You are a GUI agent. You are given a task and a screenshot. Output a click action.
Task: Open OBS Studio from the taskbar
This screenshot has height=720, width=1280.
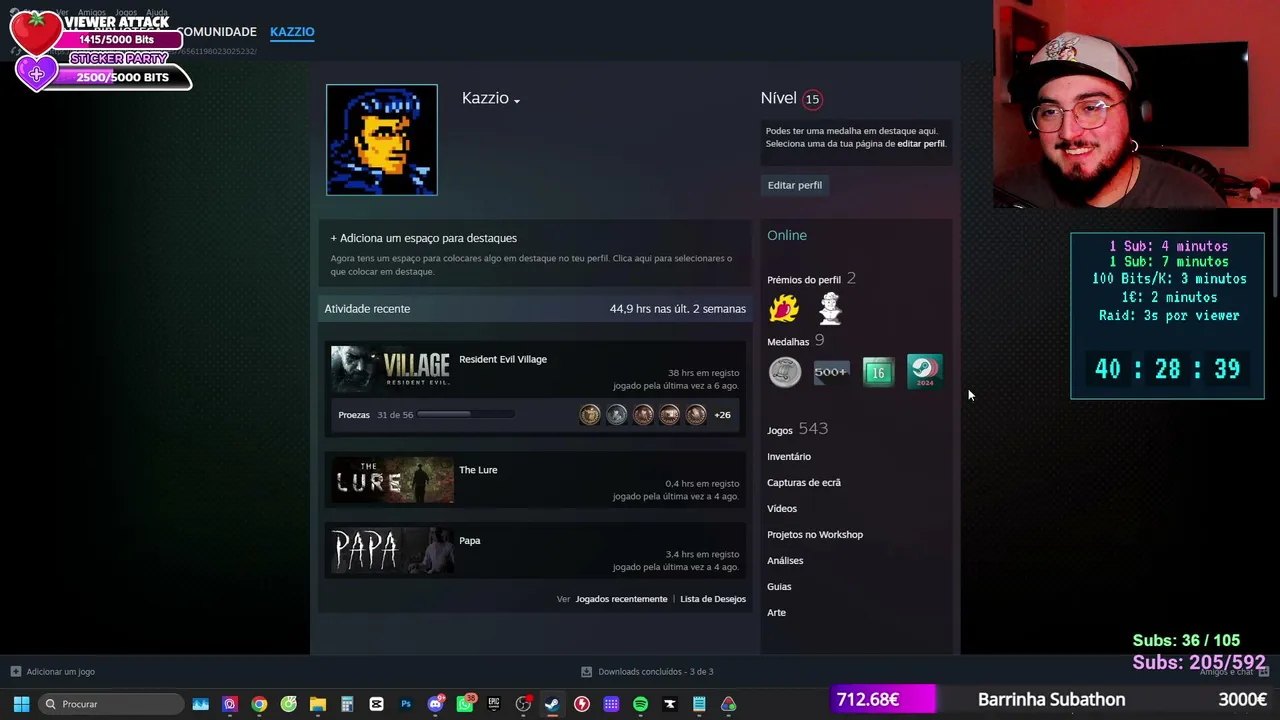tap(523, 704)
